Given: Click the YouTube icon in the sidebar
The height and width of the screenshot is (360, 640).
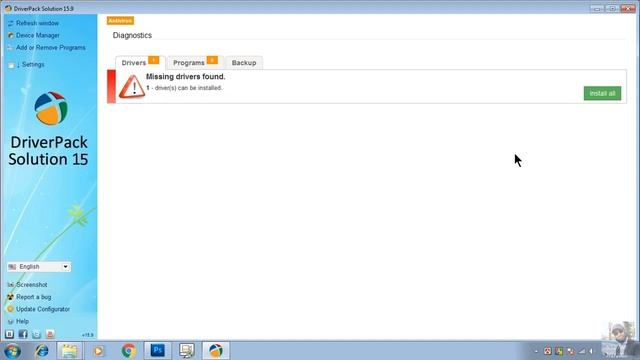Looking at the screenshot, I should pos(50,334).
